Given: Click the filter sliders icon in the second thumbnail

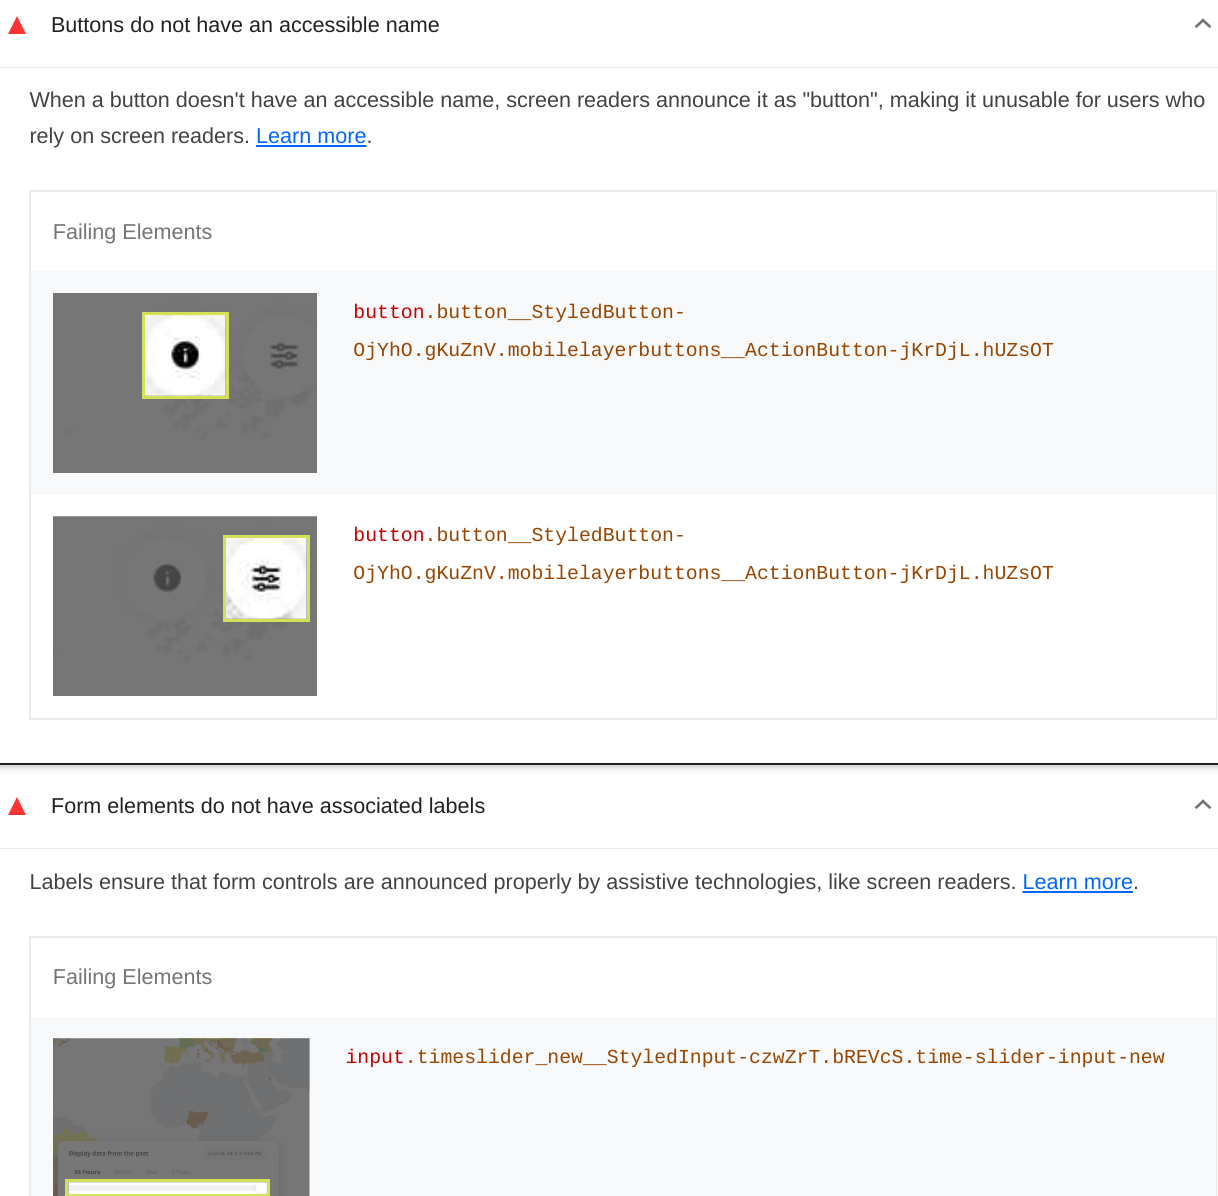Looking at the screenshot, I should click(x=266, y=578).
